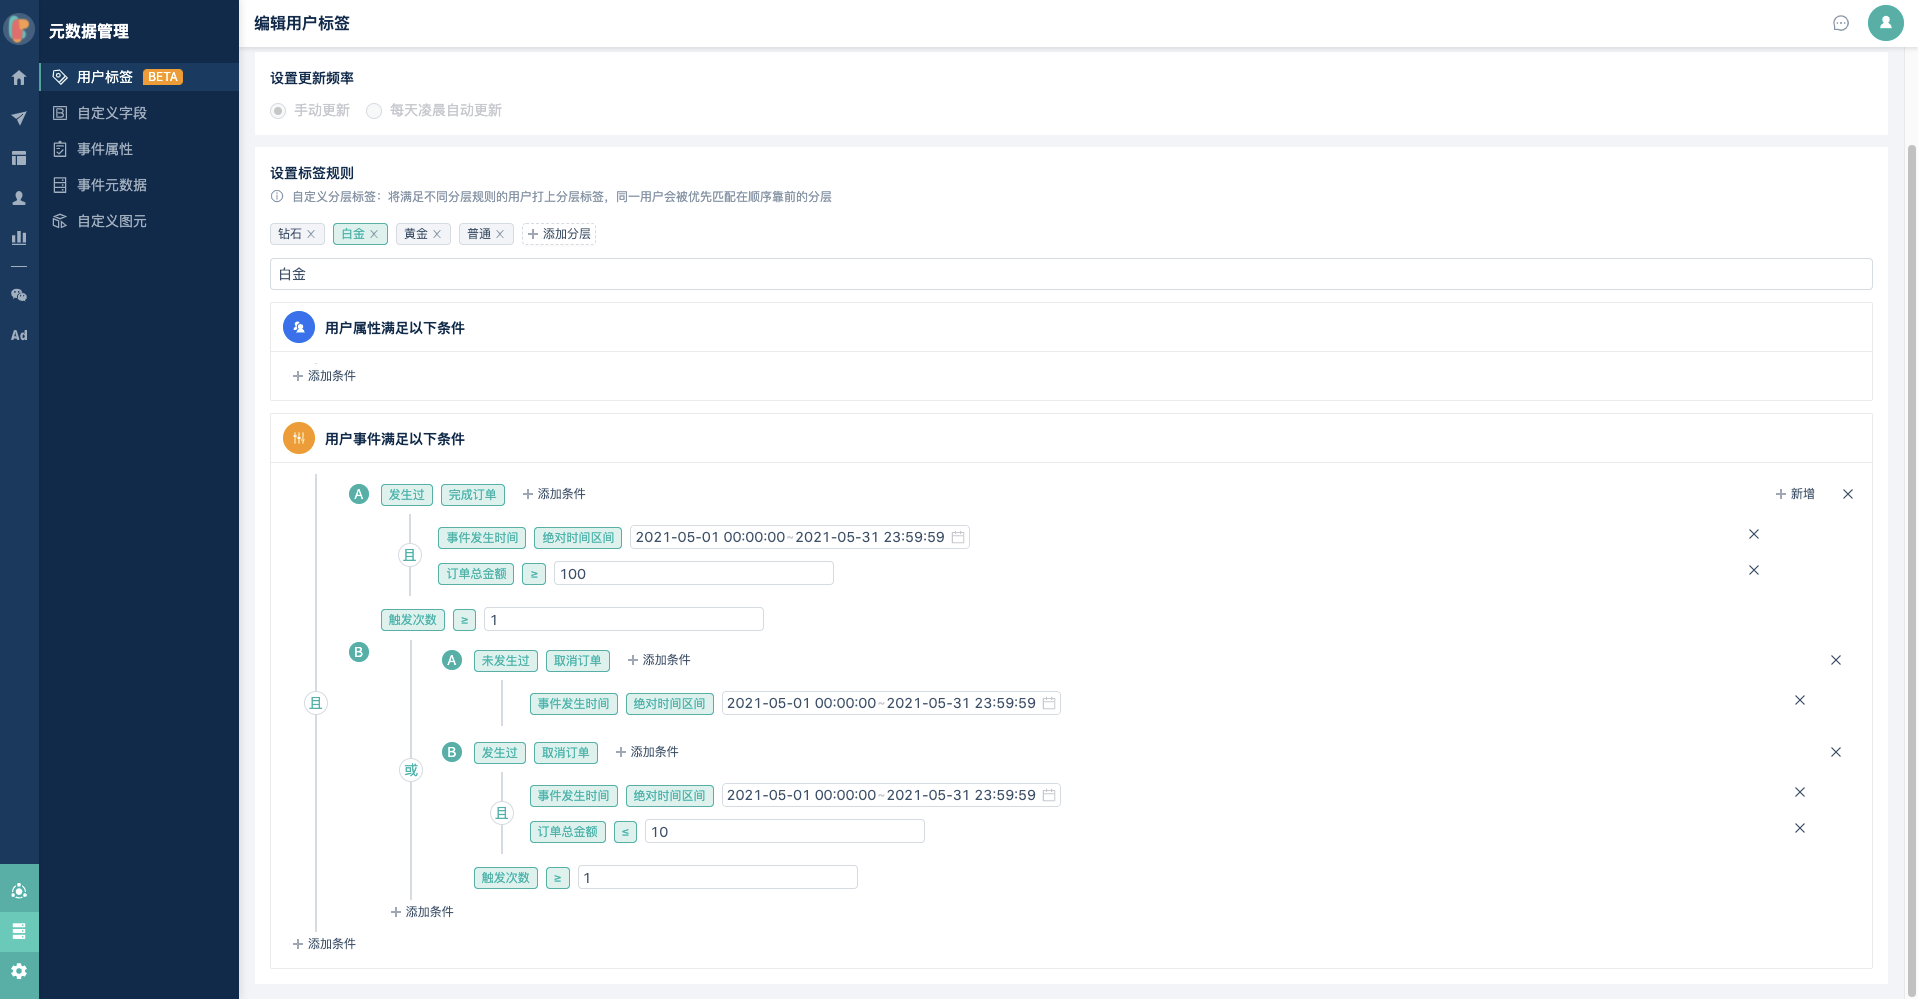Open 用户标签 in the sidebar menu

pyautogui.click(x=139, y=77)
